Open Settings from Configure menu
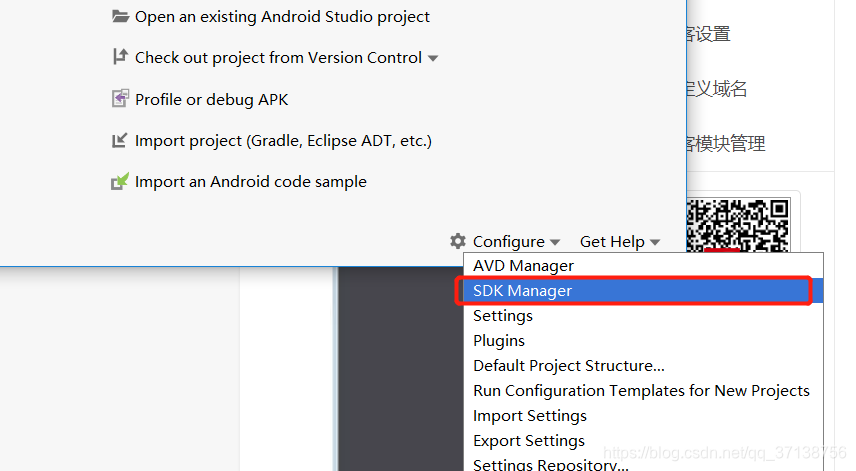856x471 pixels. coord(643,315)
